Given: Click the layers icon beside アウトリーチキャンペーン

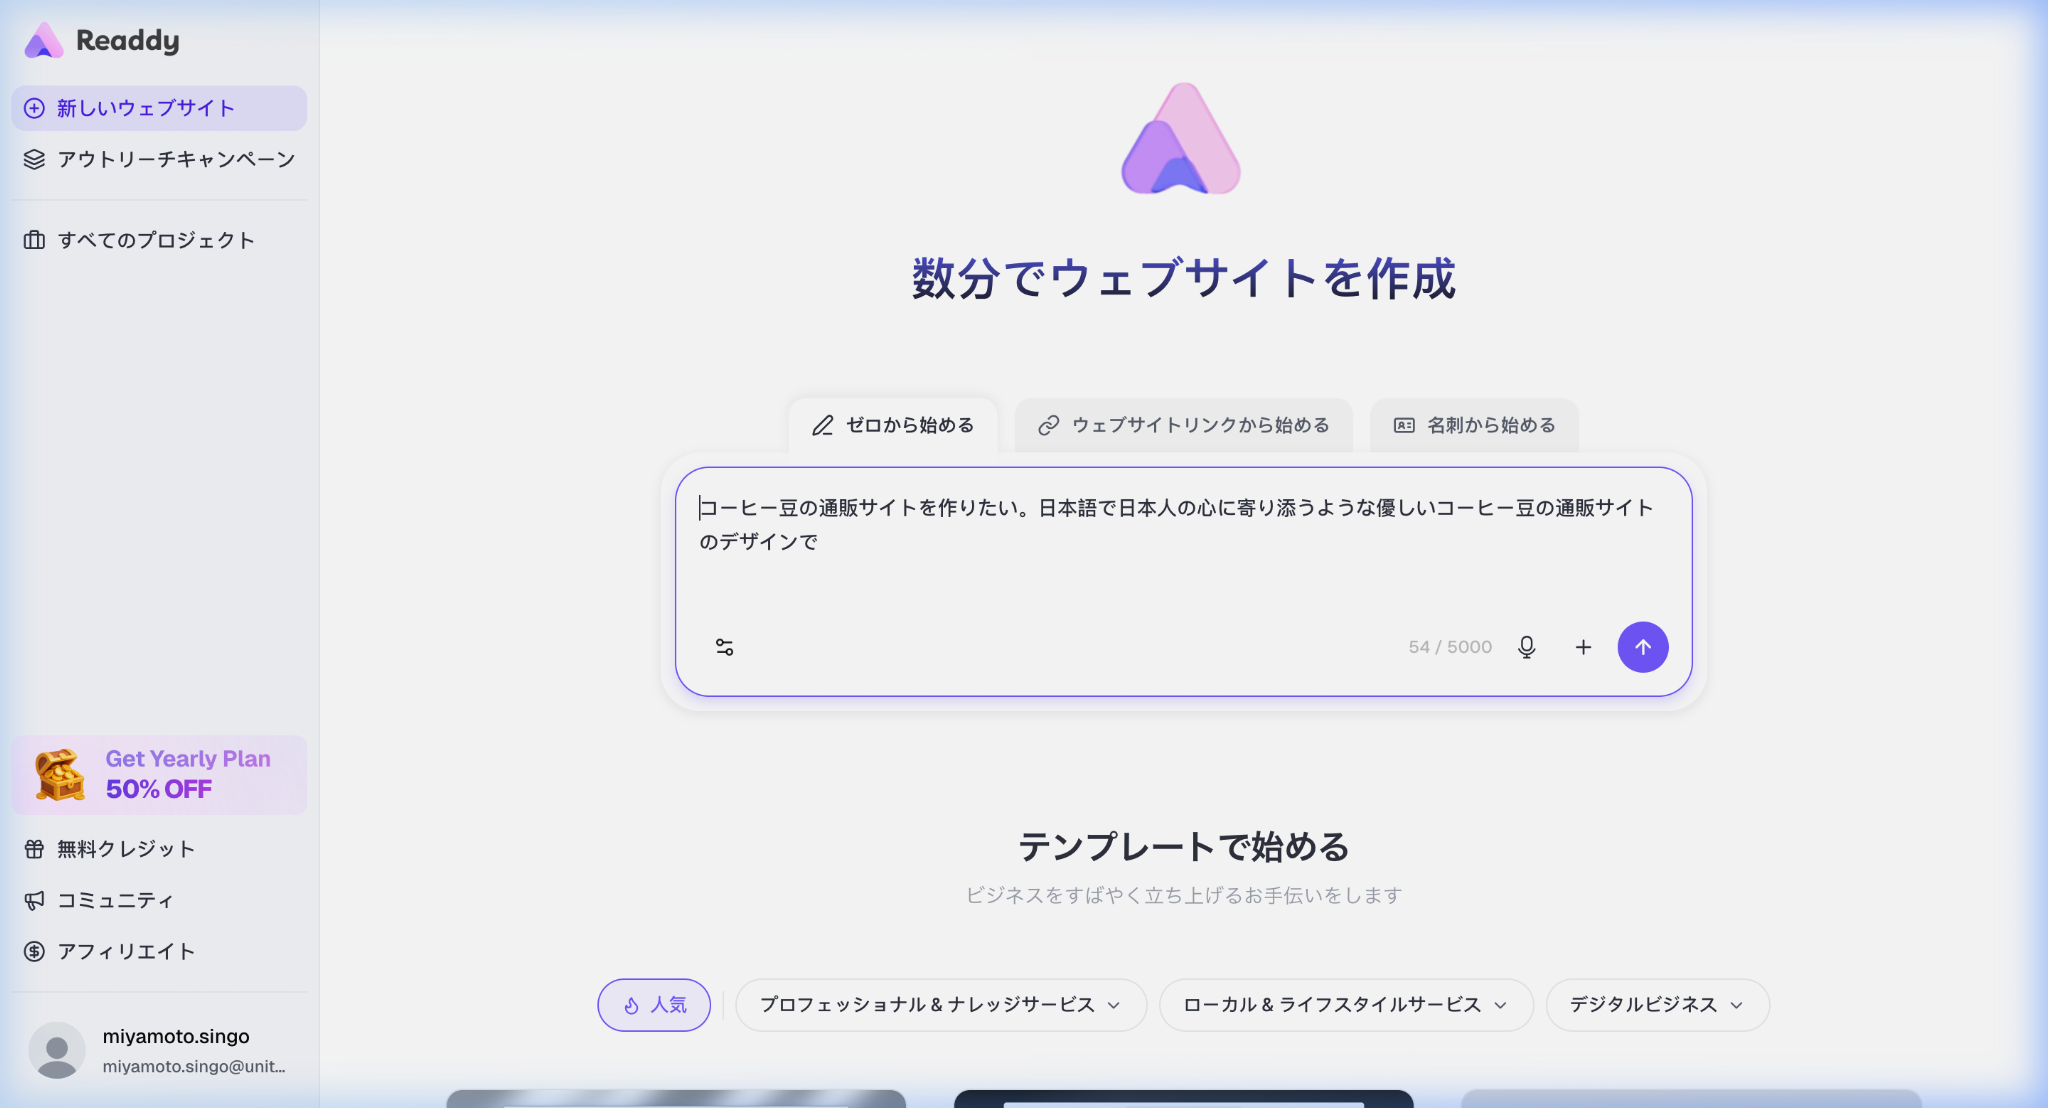Looking at the screenshot, I should [x=34, y=159].
